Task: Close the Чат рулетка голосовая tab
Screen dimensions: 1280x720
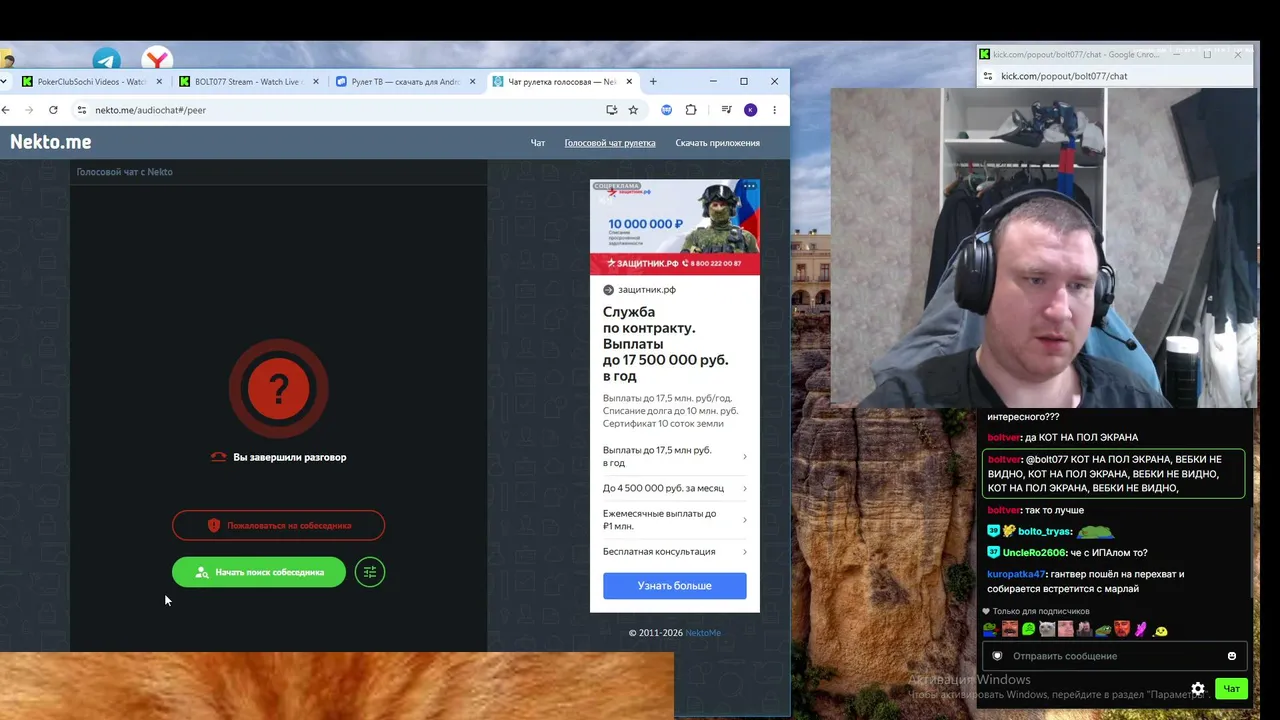Action: 630,82
